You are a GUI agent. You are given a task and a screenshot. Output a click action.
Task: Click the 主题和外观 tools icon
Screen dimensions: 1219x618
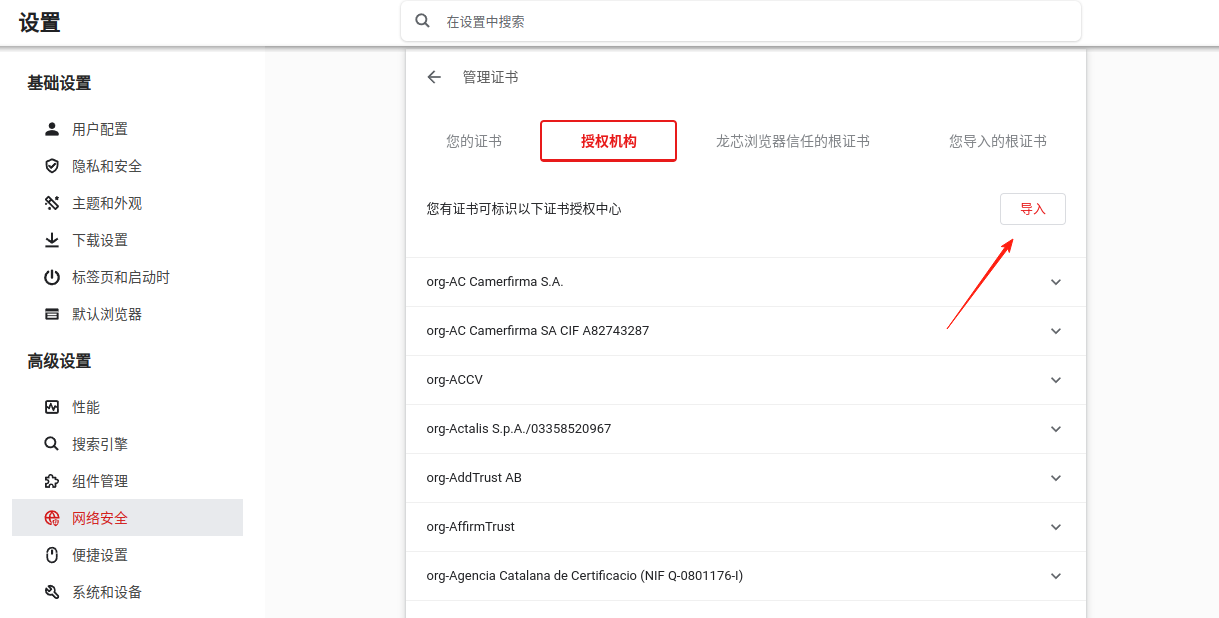point(52,203)
